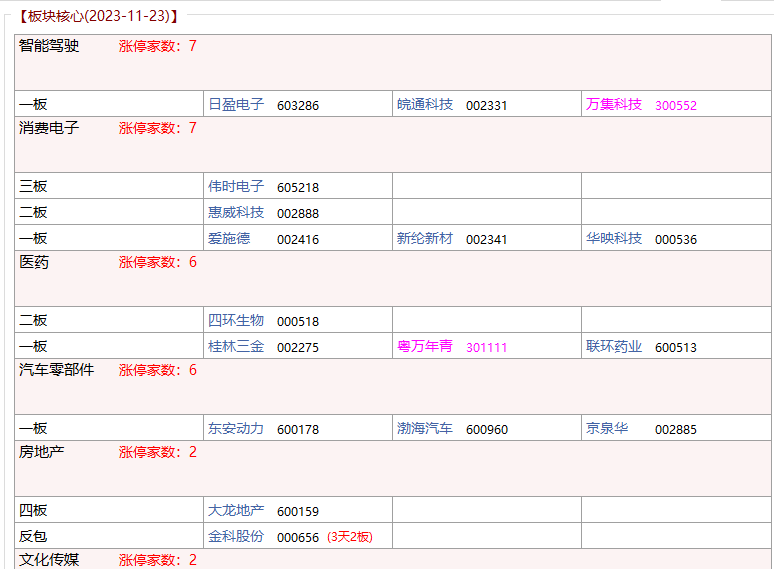This screenshot has height=569, width=774.
Task: Click 涨停家数 count for 汽车零部件
Action: 157,370
